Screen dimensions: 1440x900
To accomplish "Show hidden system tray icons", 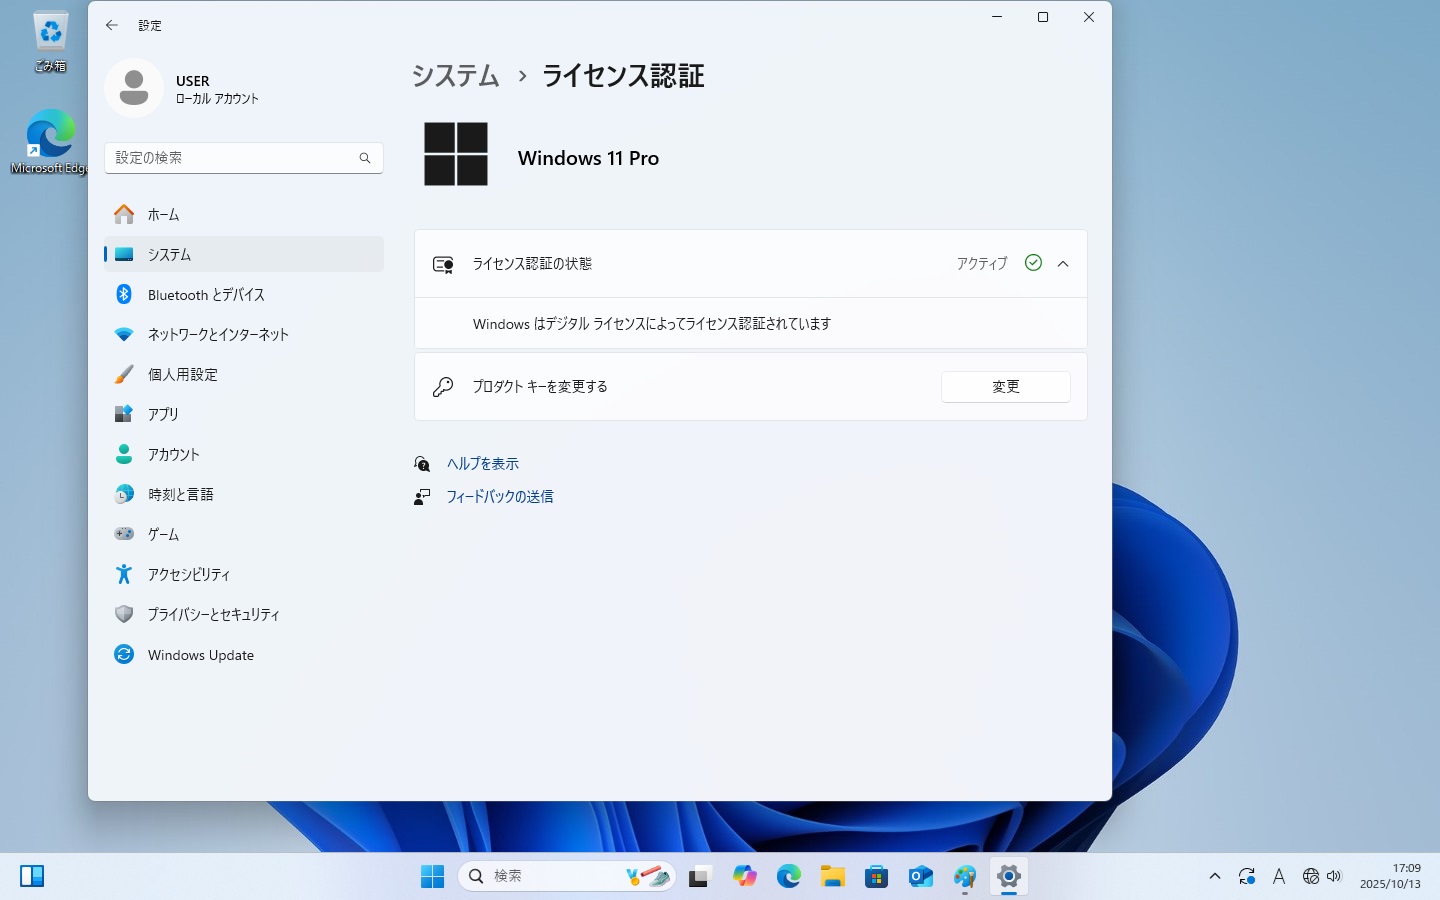I will pos(1215,877).
